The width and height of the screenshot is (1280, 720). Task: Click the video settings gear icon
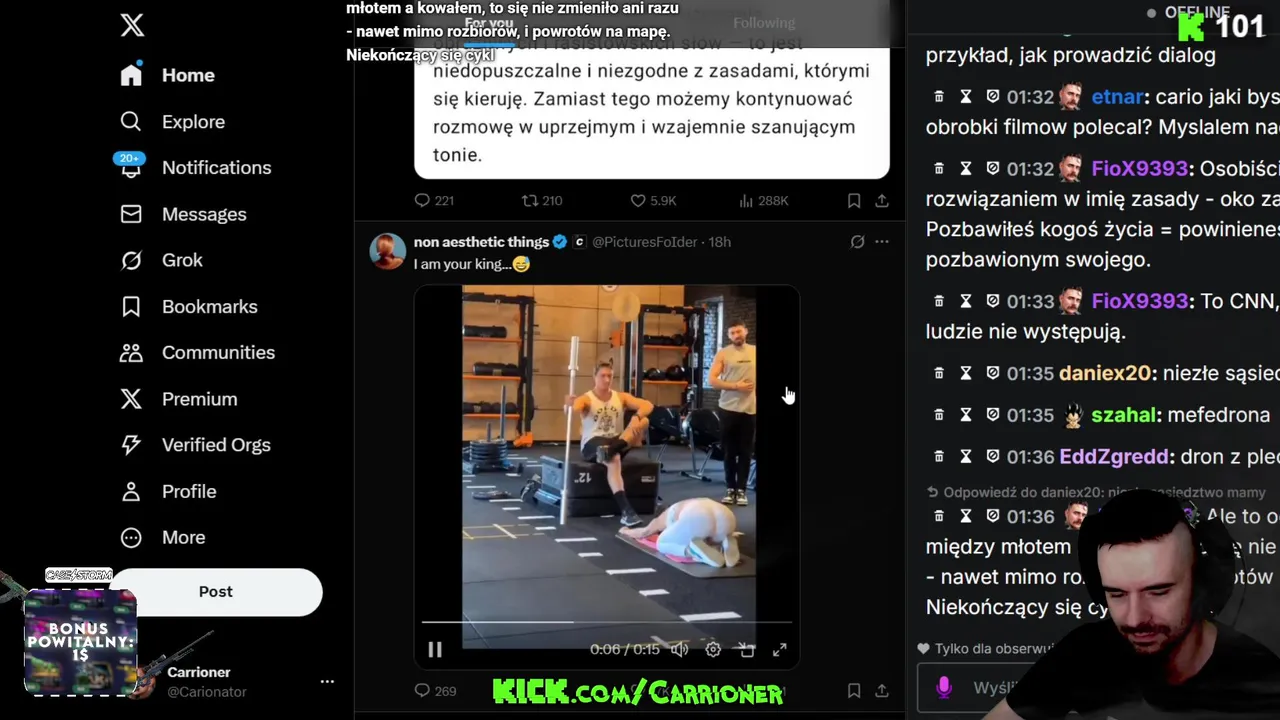point(713,649)
